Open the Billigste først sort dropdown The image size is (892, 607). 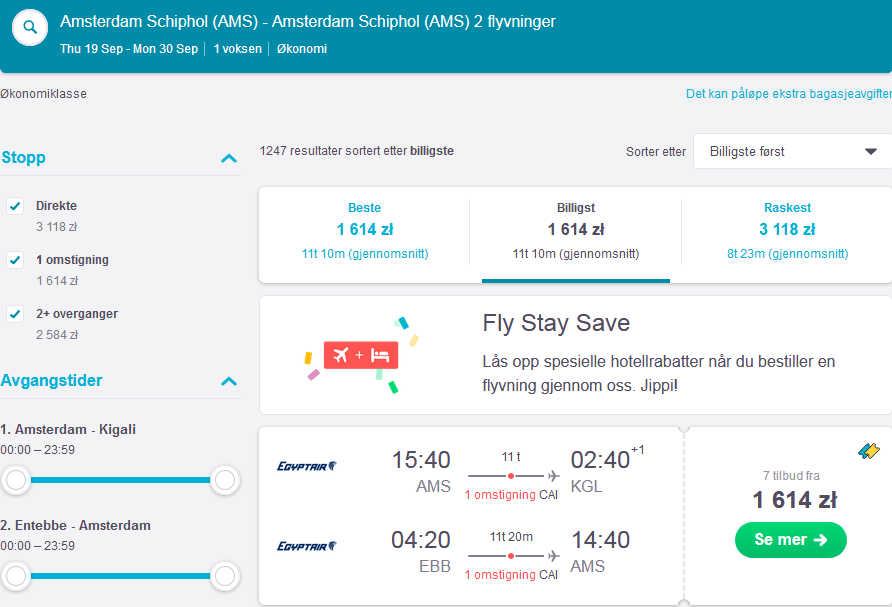pyautogui.click(x=792, y=151)
